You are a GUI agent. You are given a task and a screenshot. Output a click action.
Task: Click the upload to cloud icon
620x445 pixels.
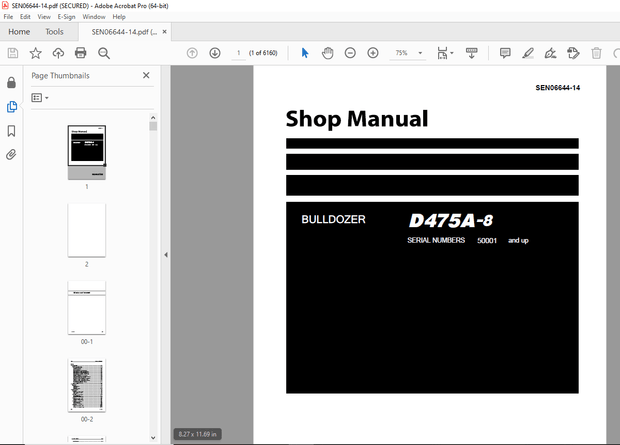58,53
